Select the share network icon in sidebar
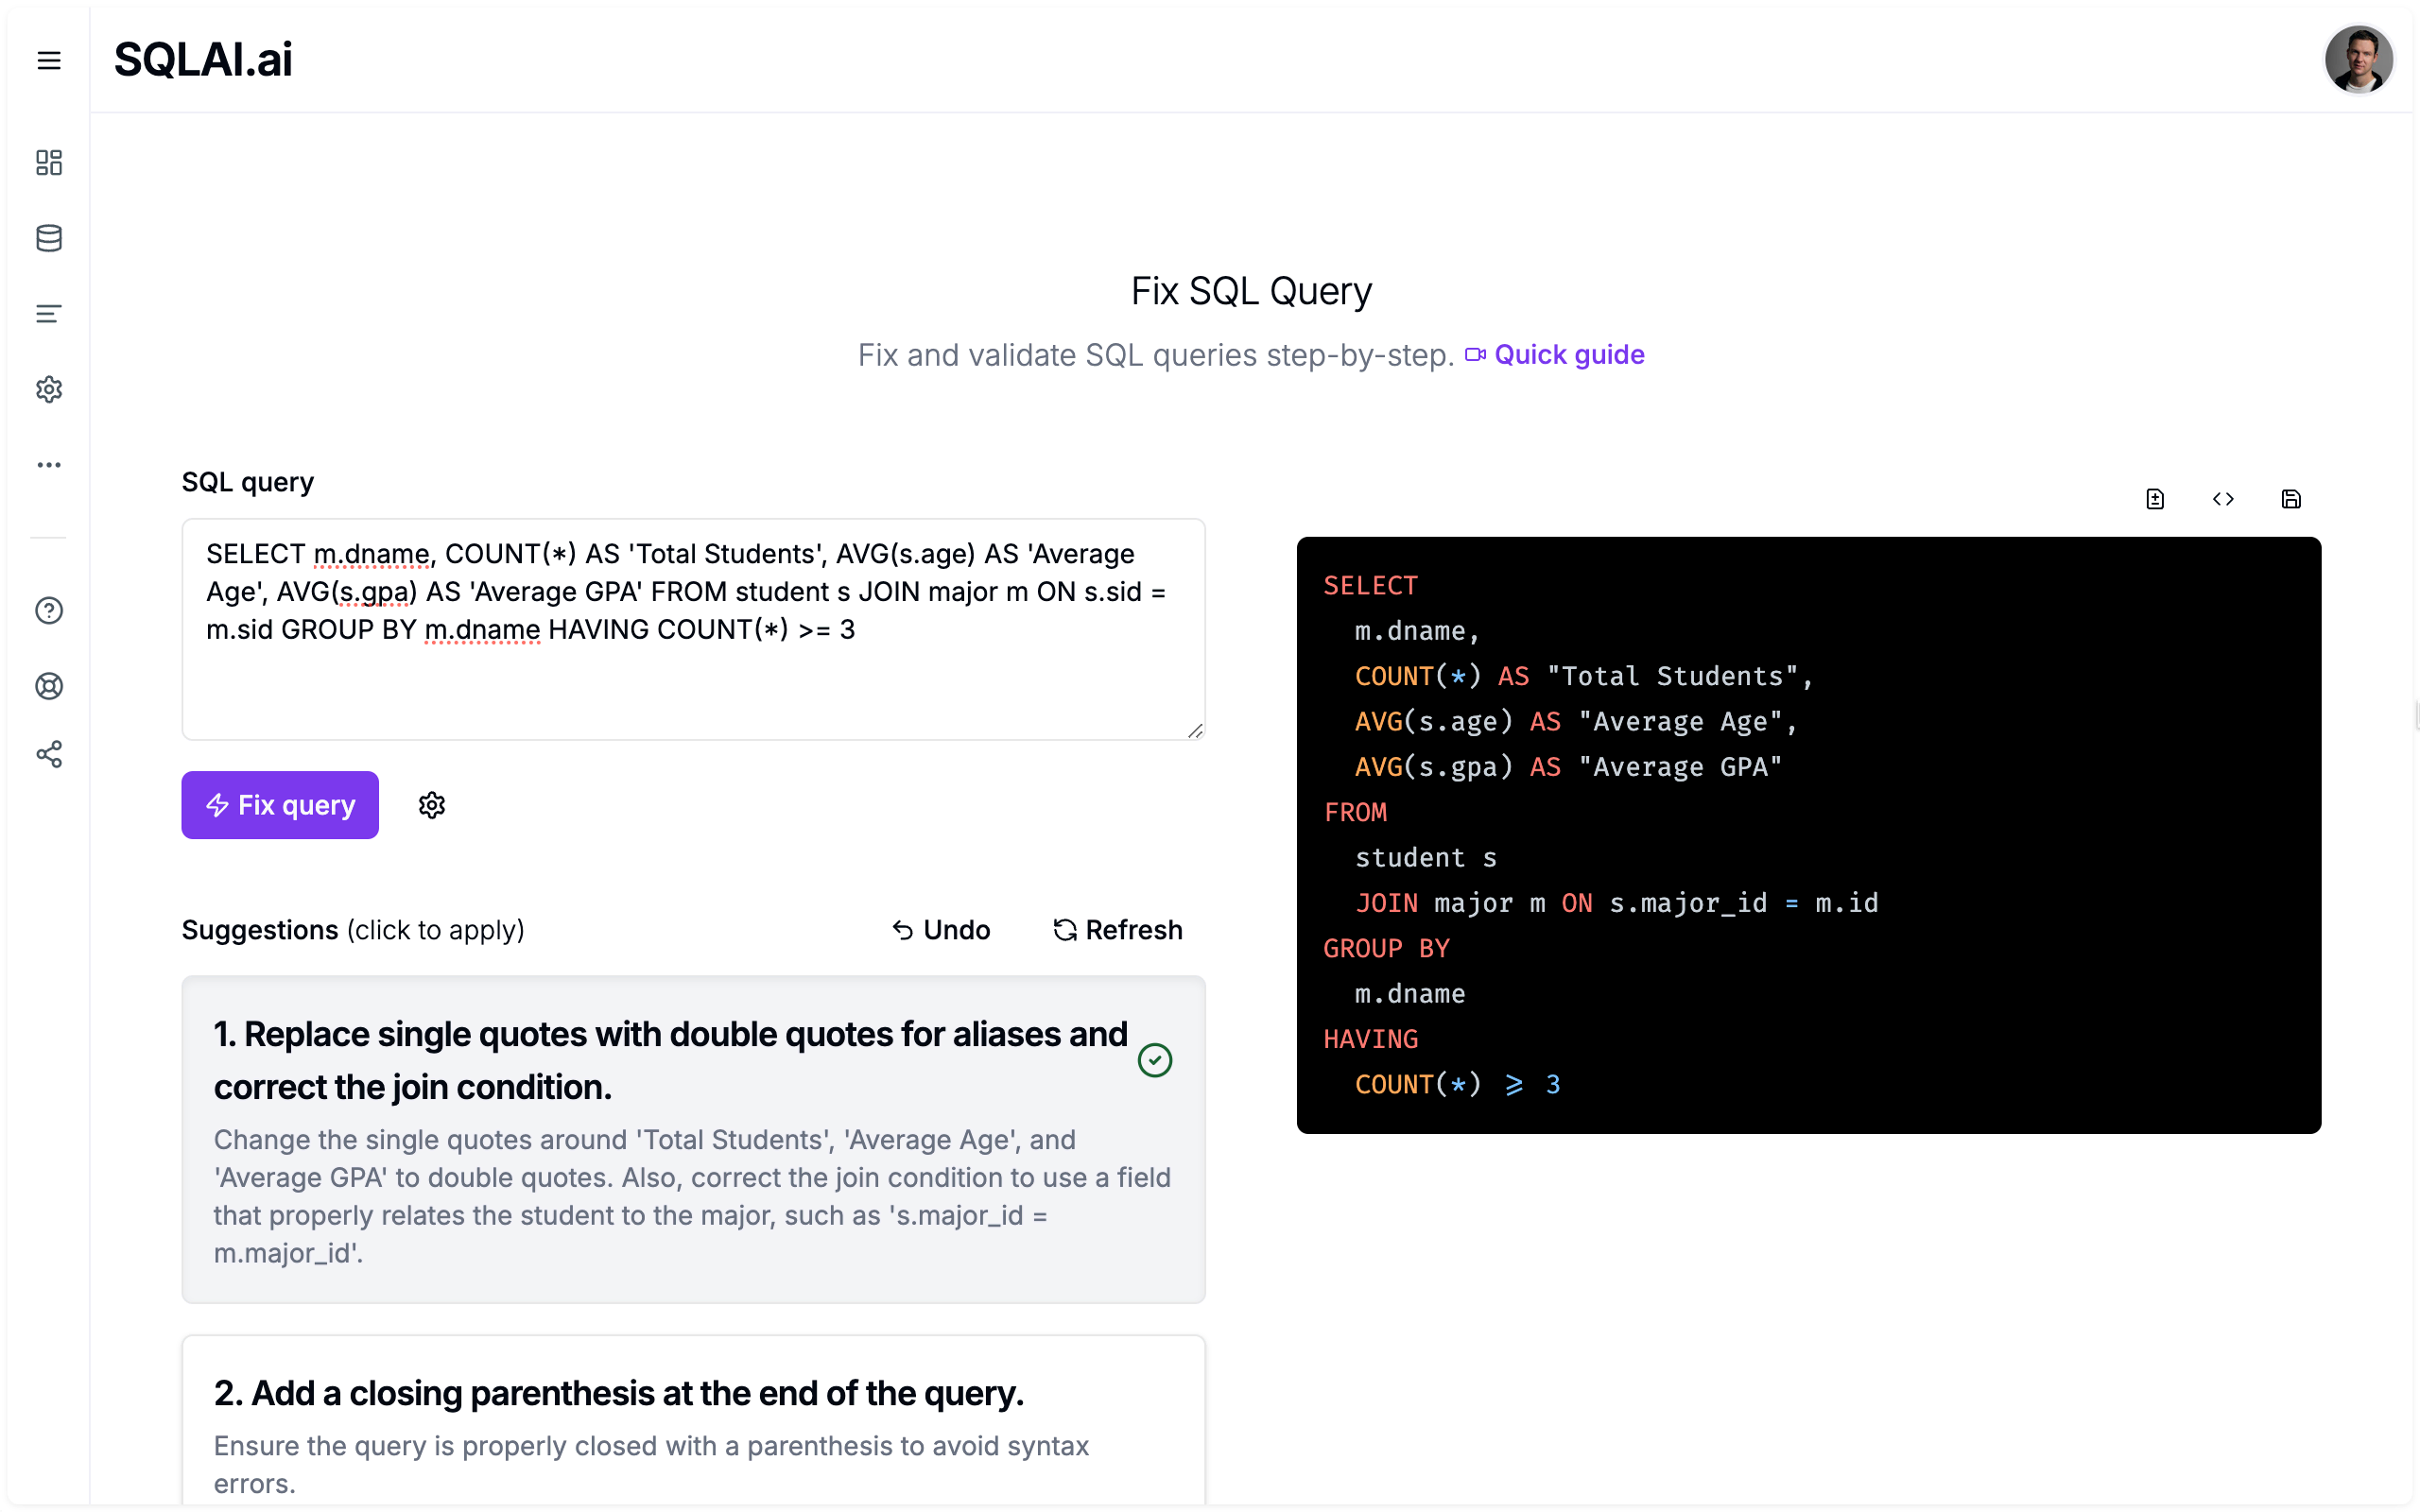 tap(47, 756)
